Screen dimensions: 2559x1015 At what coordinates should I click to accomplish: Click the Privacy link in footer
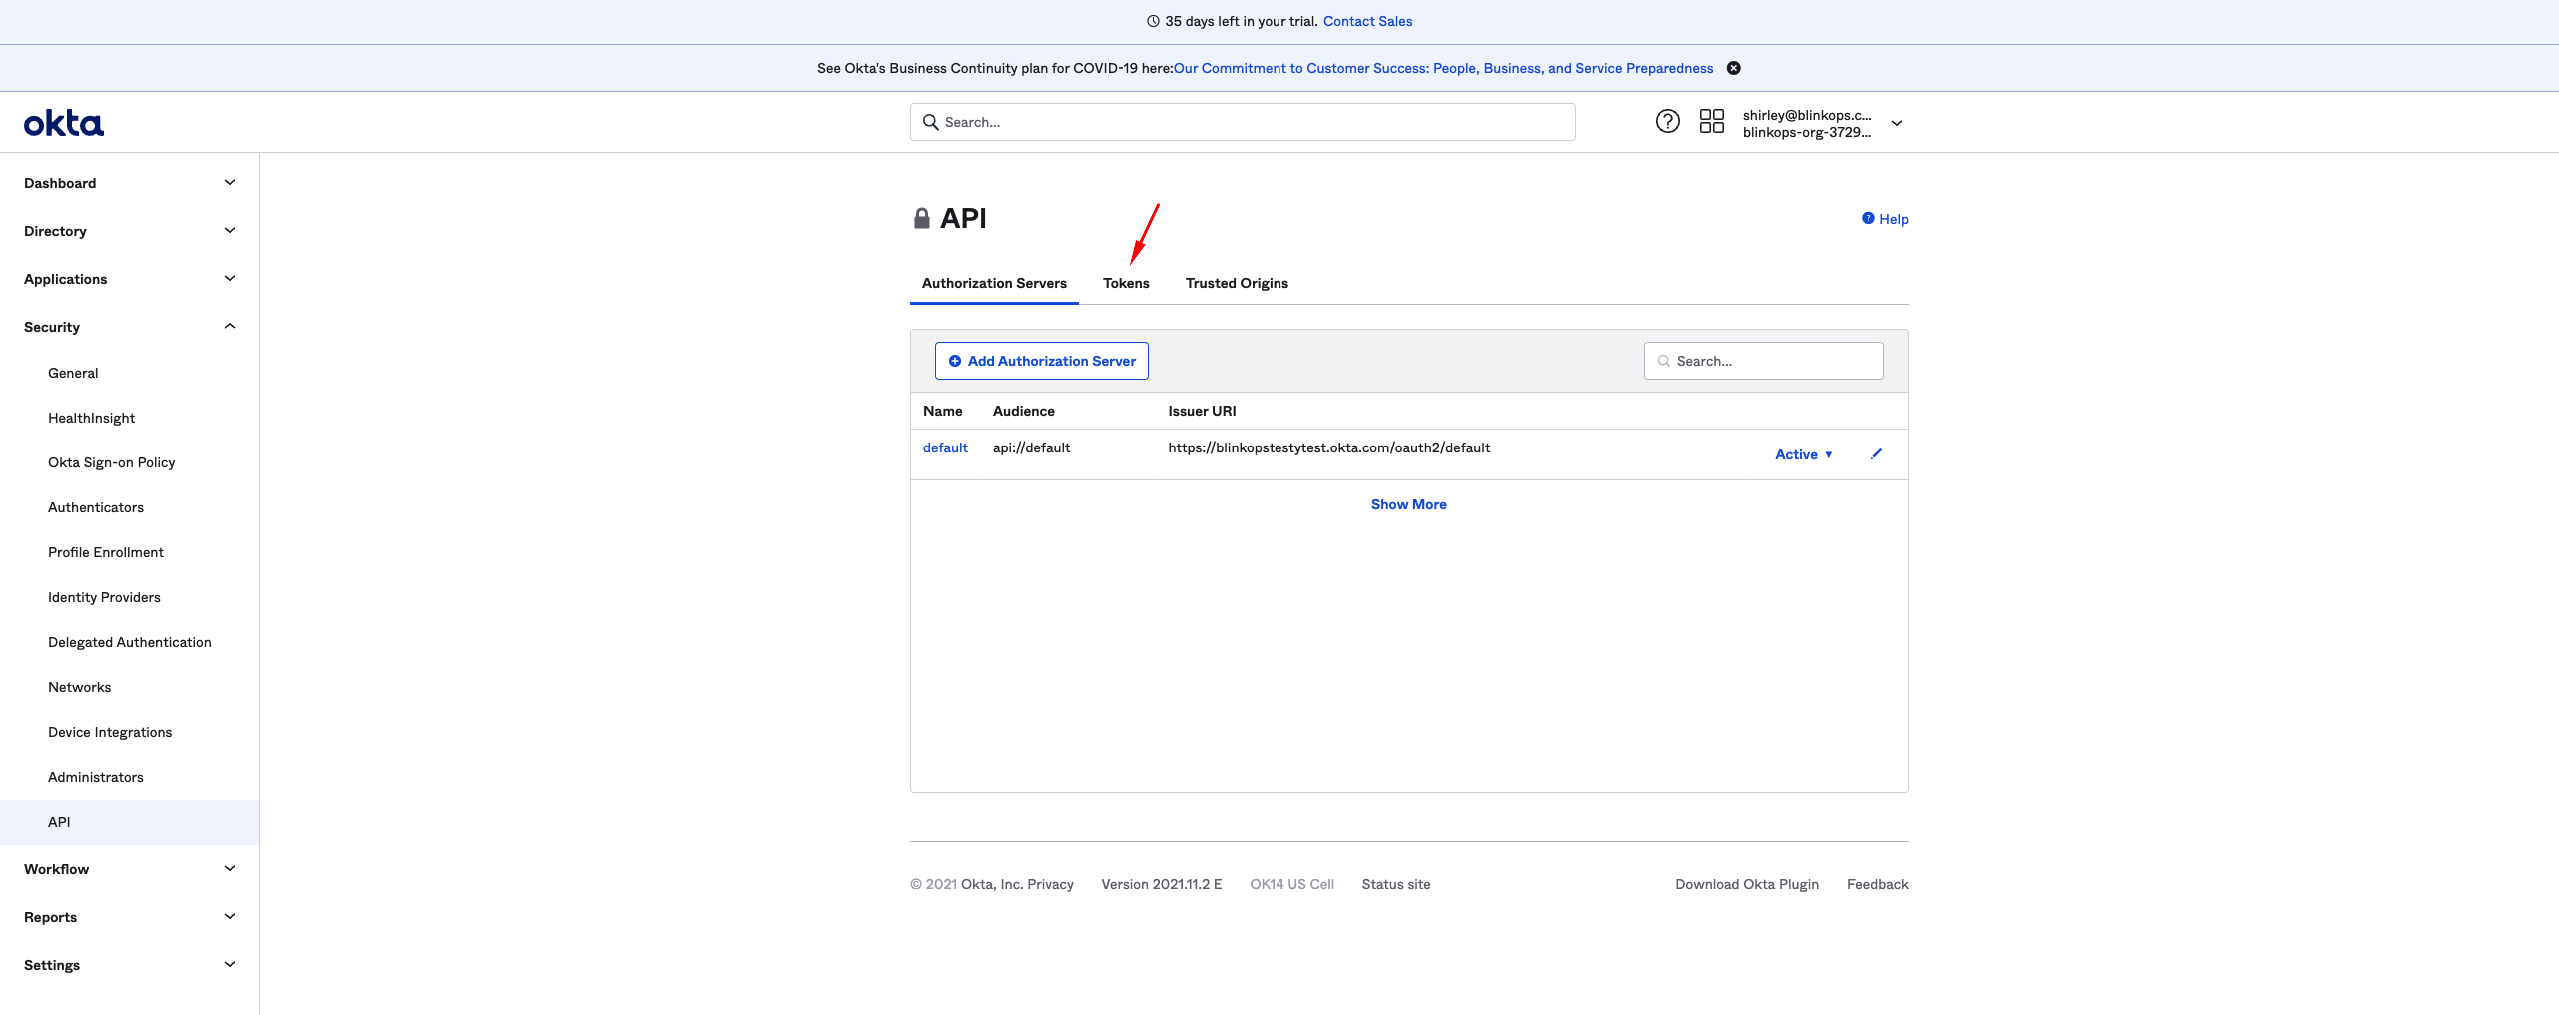[x=1050, y=884]
